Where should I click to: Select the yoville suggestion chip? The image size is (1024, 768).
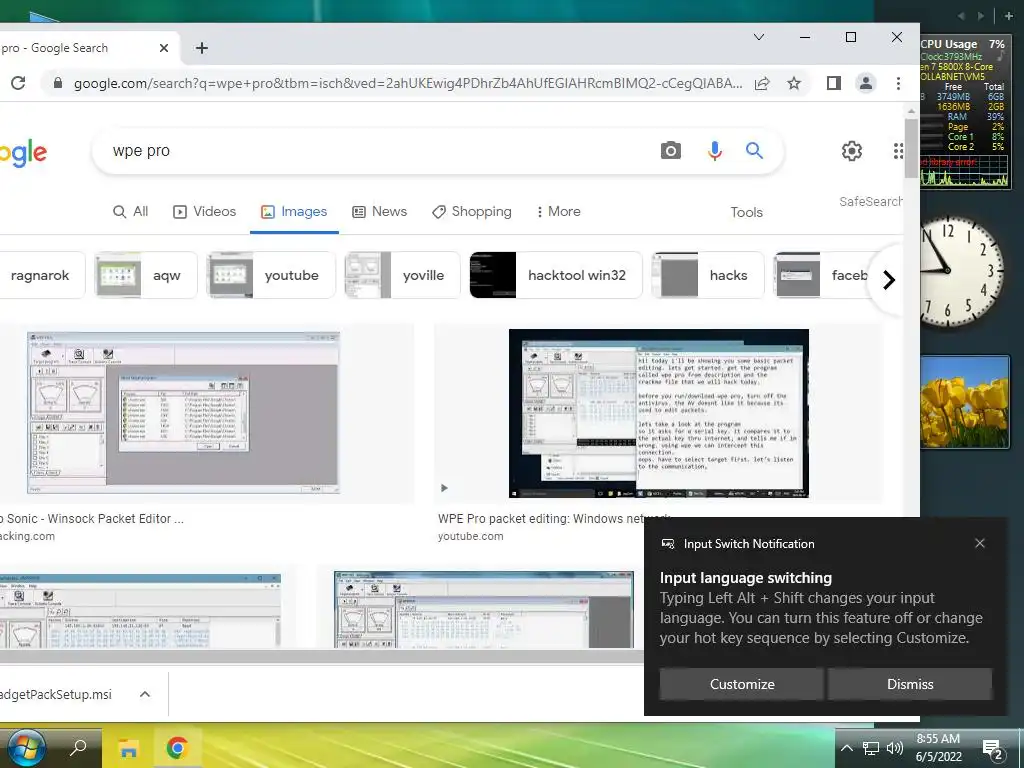coord(402,275)
